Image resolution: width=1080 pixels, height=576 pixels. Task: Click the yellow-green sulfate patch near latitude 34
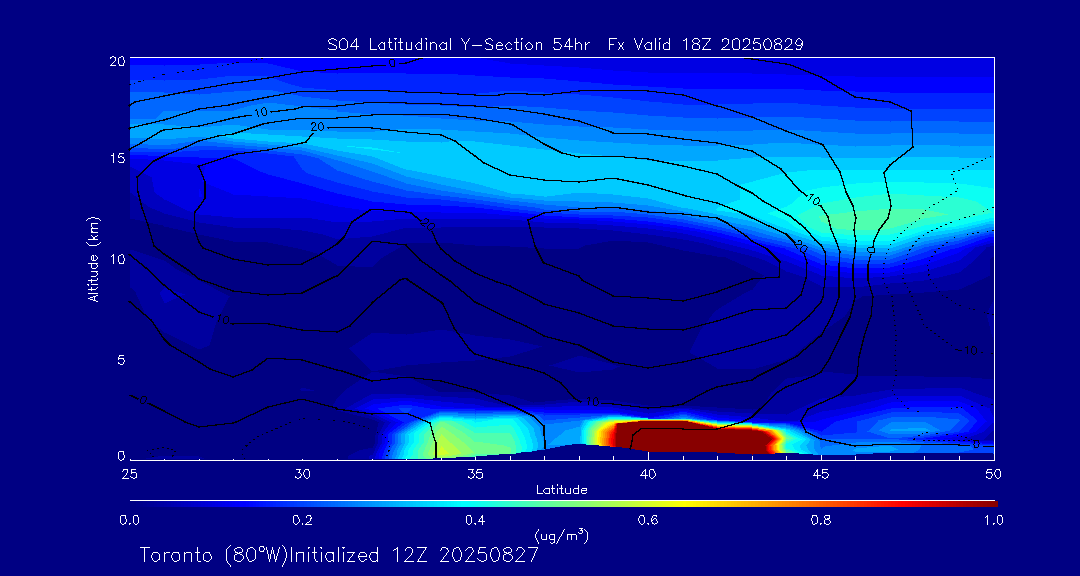pos(455,438)
